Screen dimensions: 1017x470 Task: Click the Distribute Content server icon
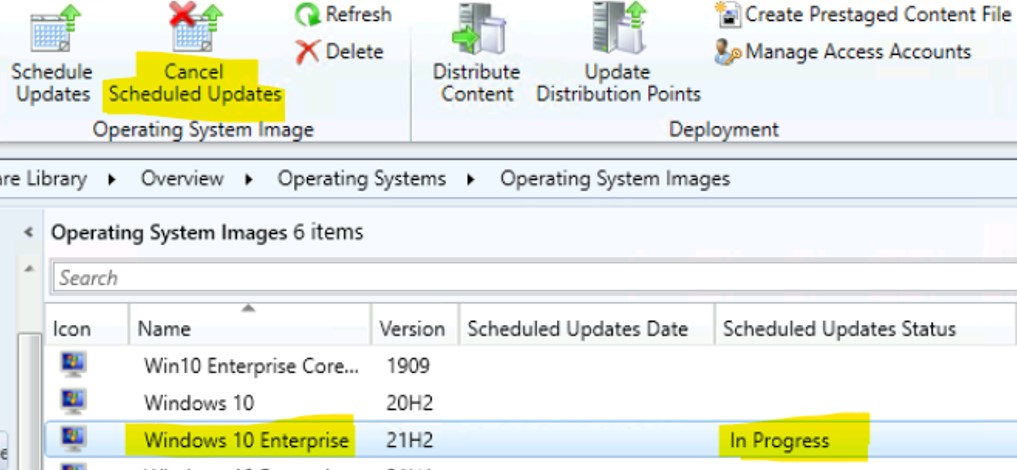coord(479,30)
